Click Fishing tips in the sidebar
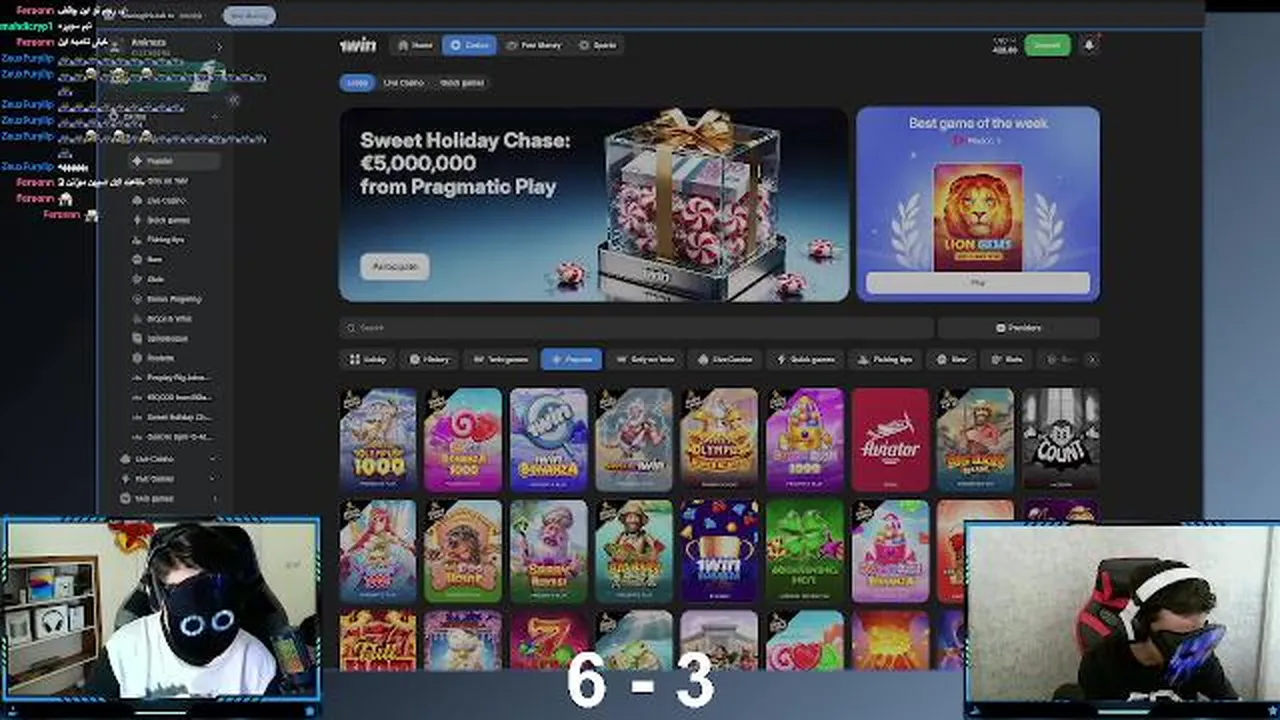This screenshot has height=720, width=1280. (x=165, y=240)
